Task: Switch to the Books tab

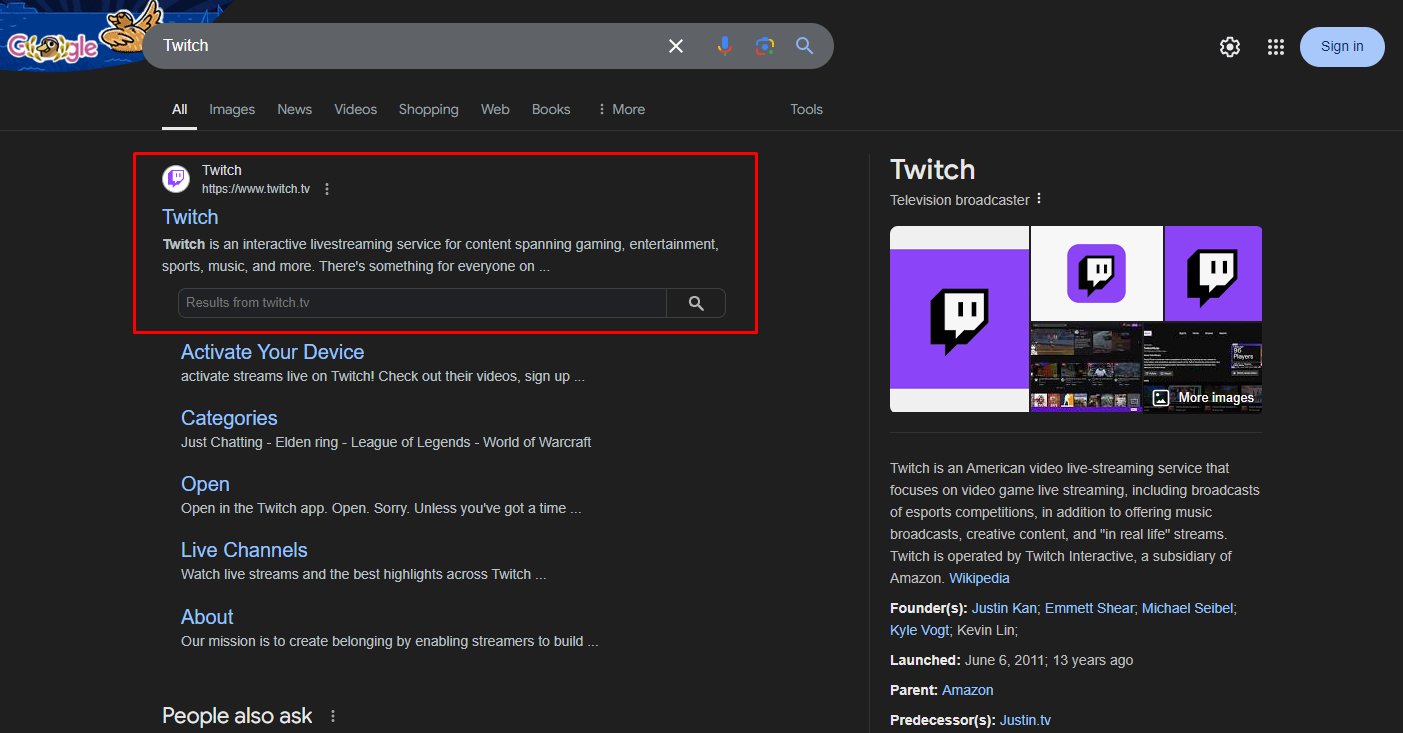Action: (x=551, y=109)
